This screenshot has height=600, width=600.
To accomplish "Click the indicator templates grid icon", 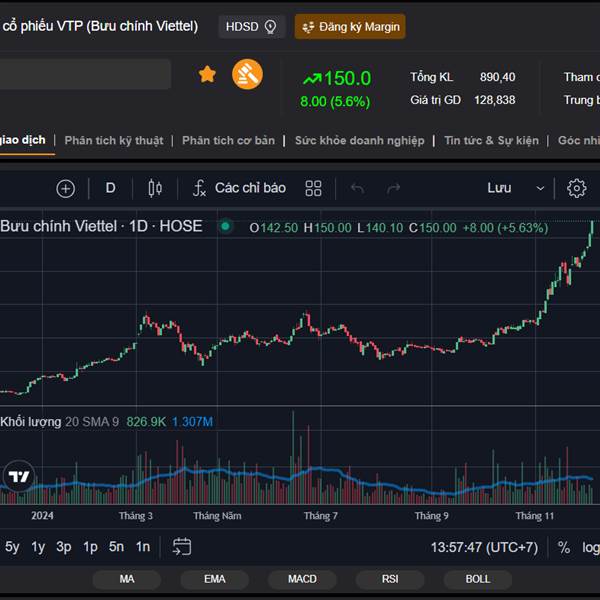I will tap(313, 188).
